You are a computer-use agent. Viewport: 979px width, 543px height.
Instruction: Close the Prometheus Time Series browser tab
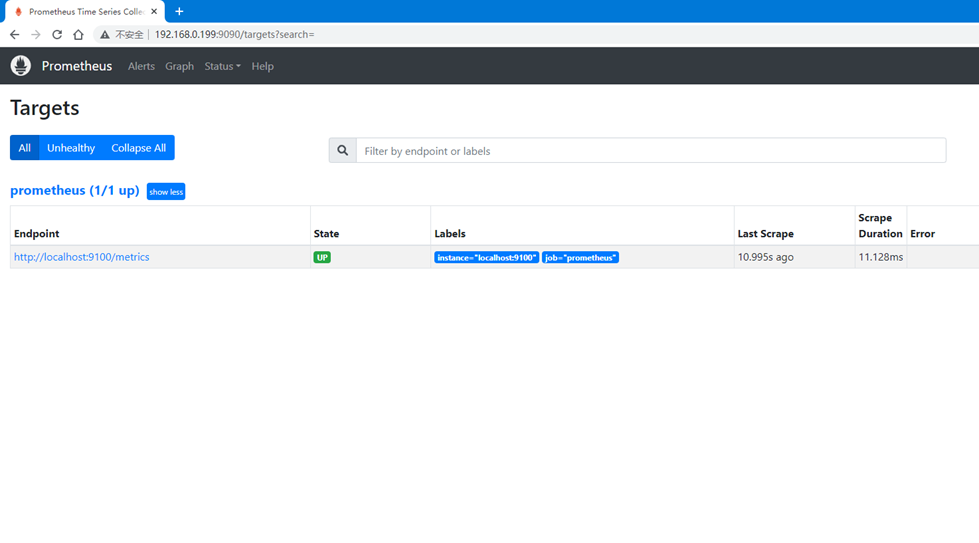[x=154, y=11]
